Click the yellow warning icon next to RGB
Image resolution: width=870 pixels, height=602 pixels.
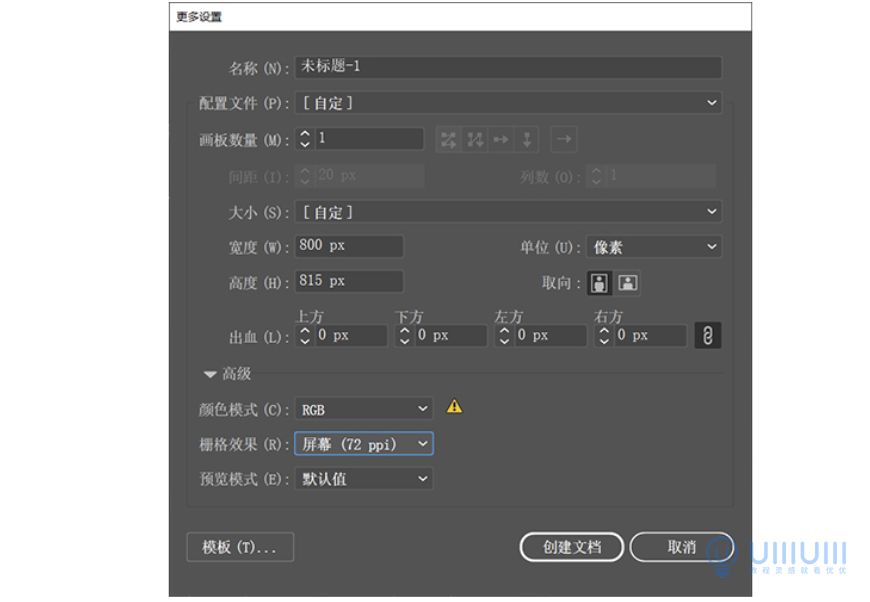click(x=455, y=408)
